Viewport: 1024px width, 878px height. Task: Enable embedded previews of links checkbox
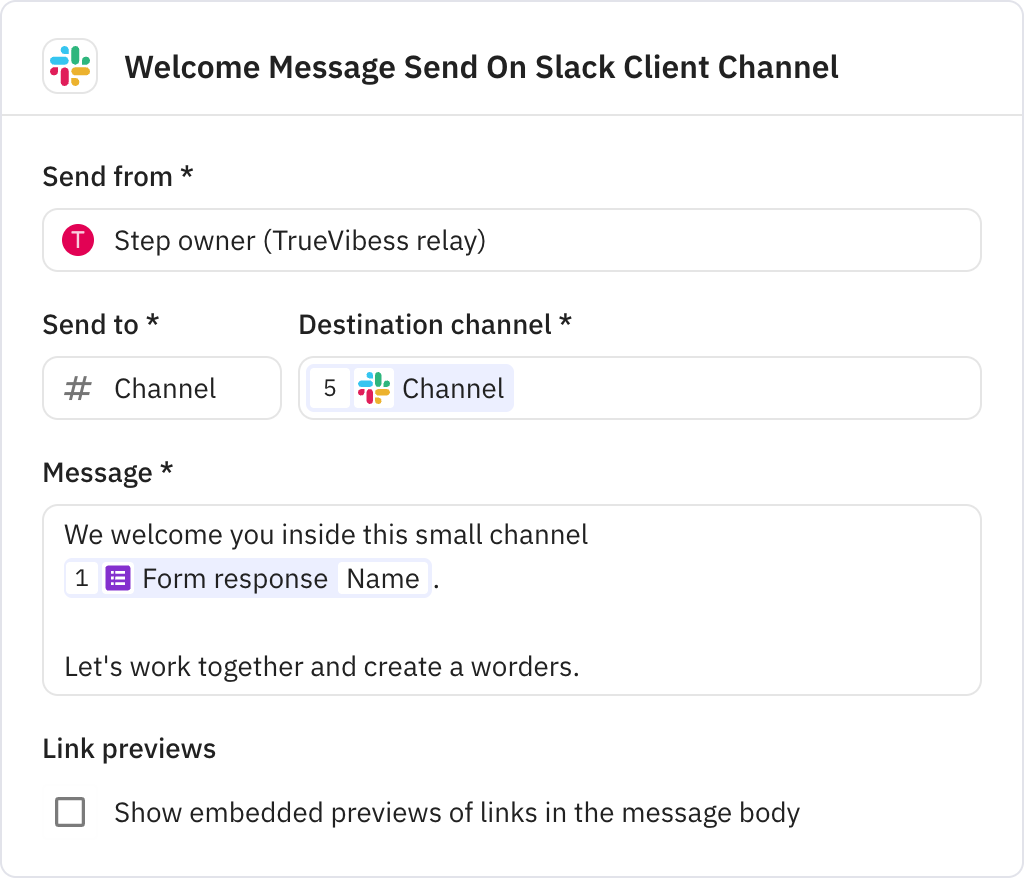pos(70,812)
